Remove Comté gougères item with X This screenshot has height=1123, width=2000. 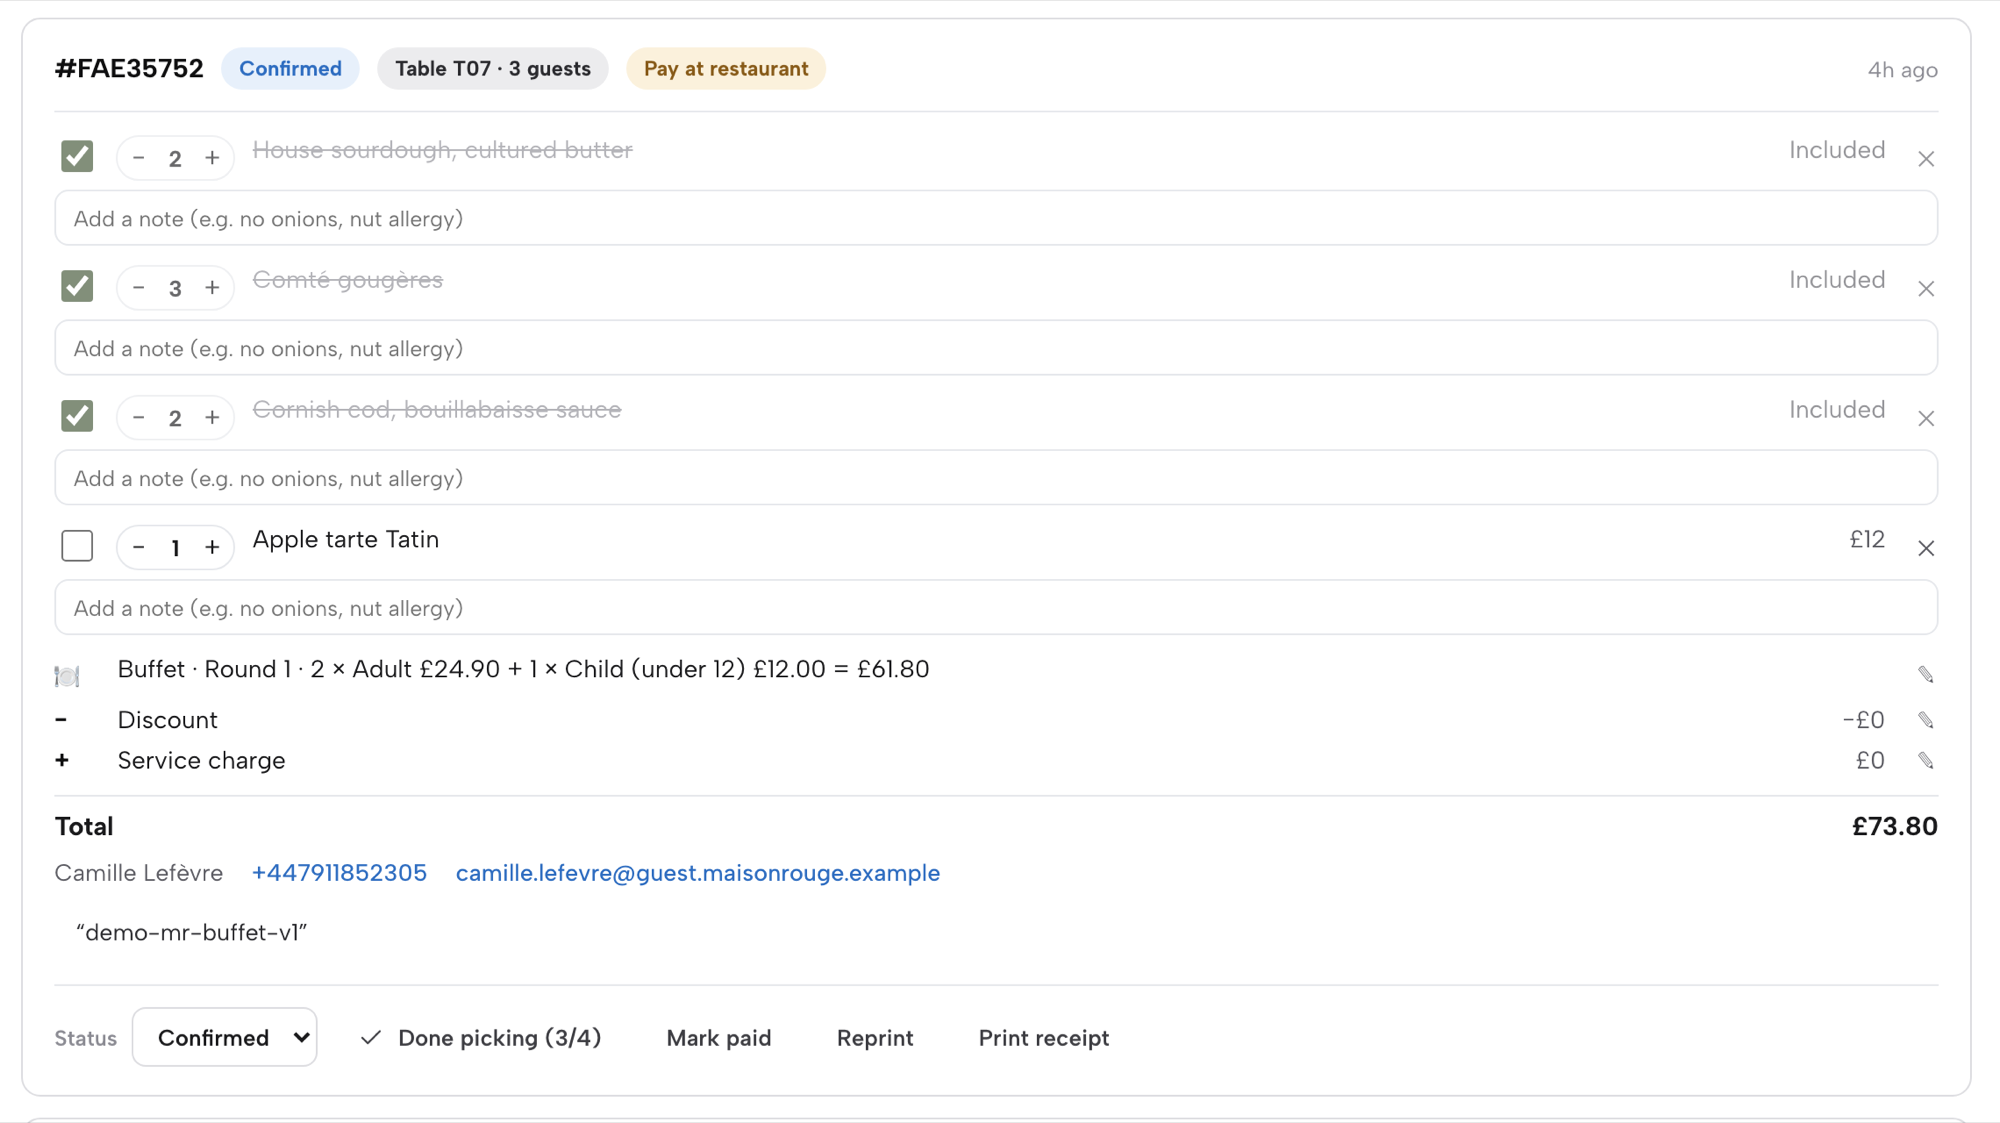tap(1926, 289)
